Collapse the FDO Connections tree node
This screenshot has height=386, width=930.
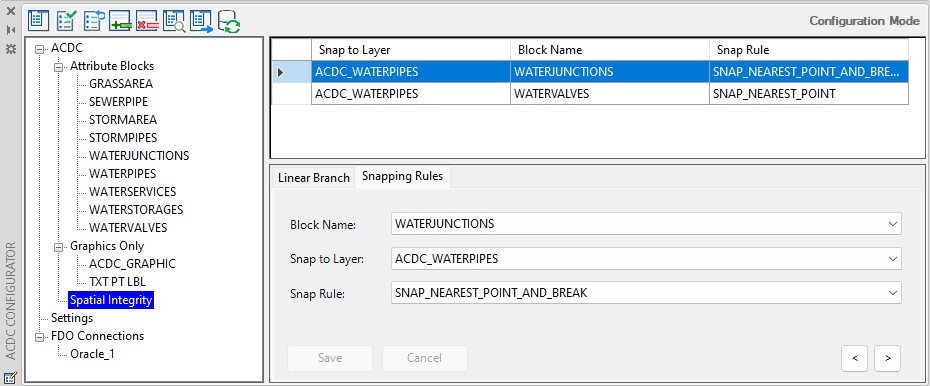pos(40,336)
